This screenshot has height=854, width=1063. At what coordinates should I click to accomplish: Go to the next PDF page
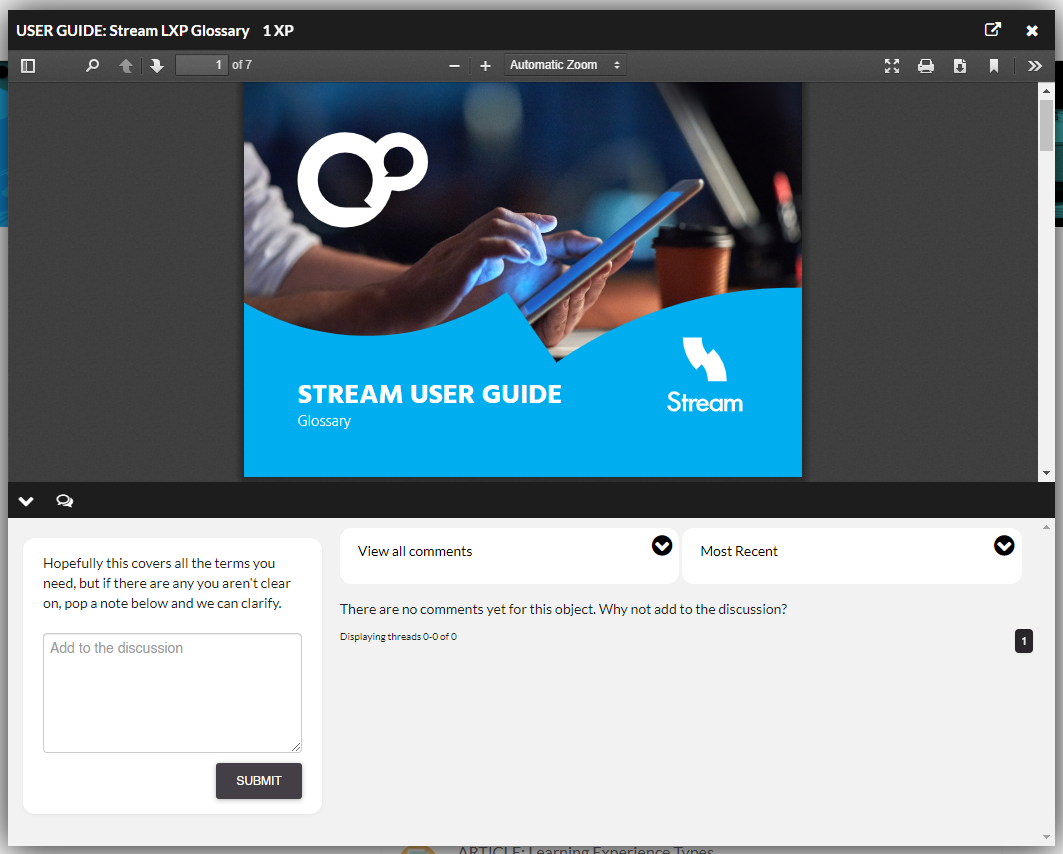pos(157,66)
